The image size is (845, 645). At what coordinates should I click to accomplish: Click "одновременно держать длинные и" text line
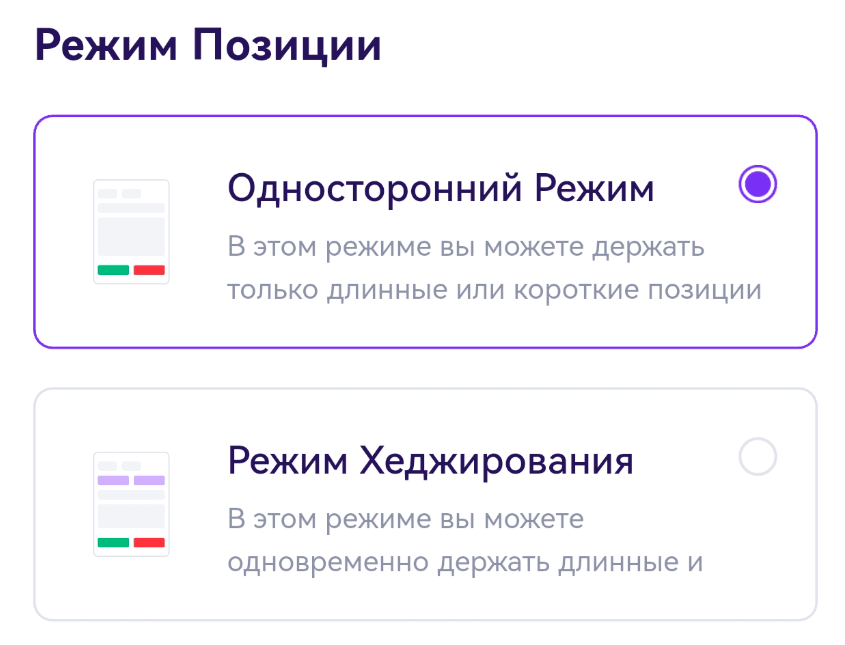465,562
